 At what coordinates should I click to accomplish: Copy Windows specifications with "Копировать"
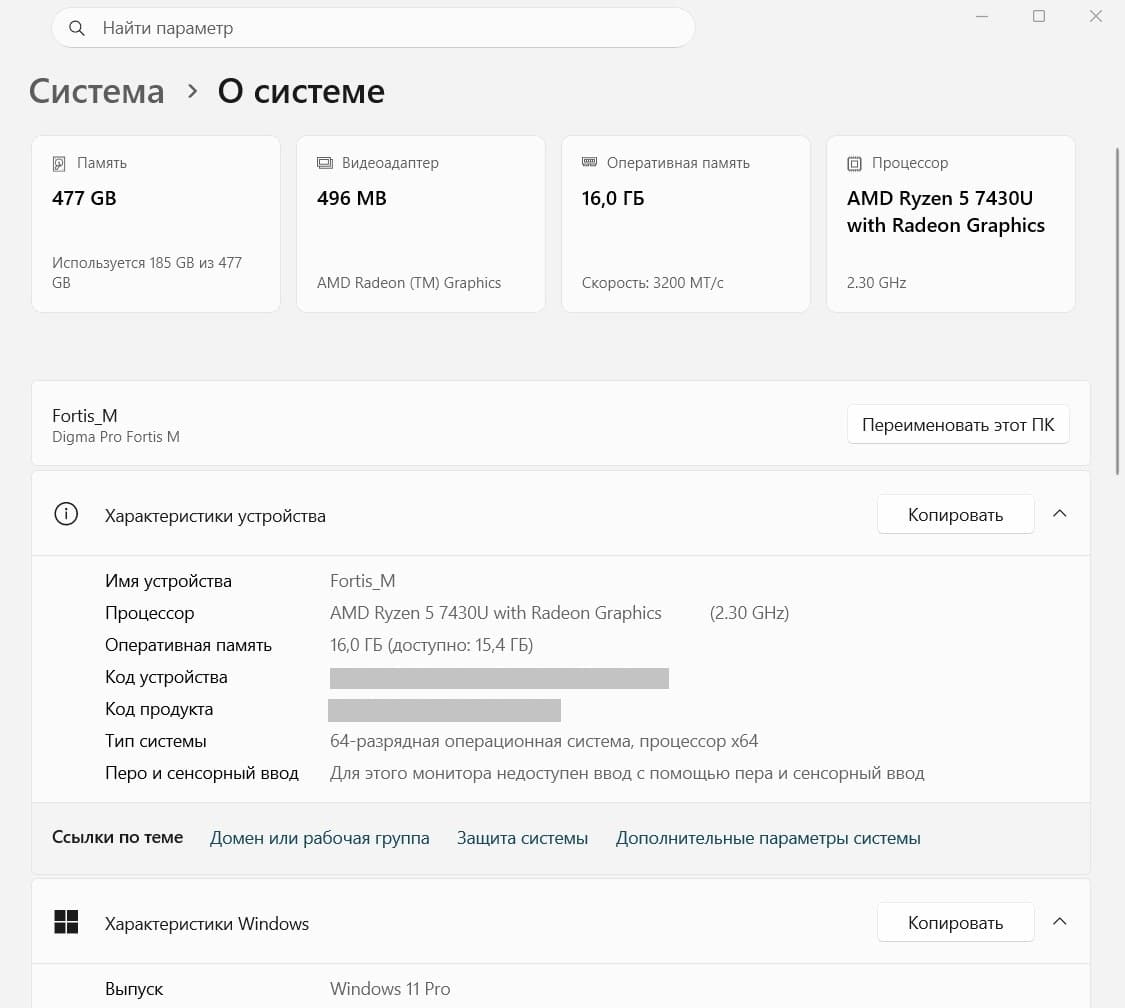[956, 923]
